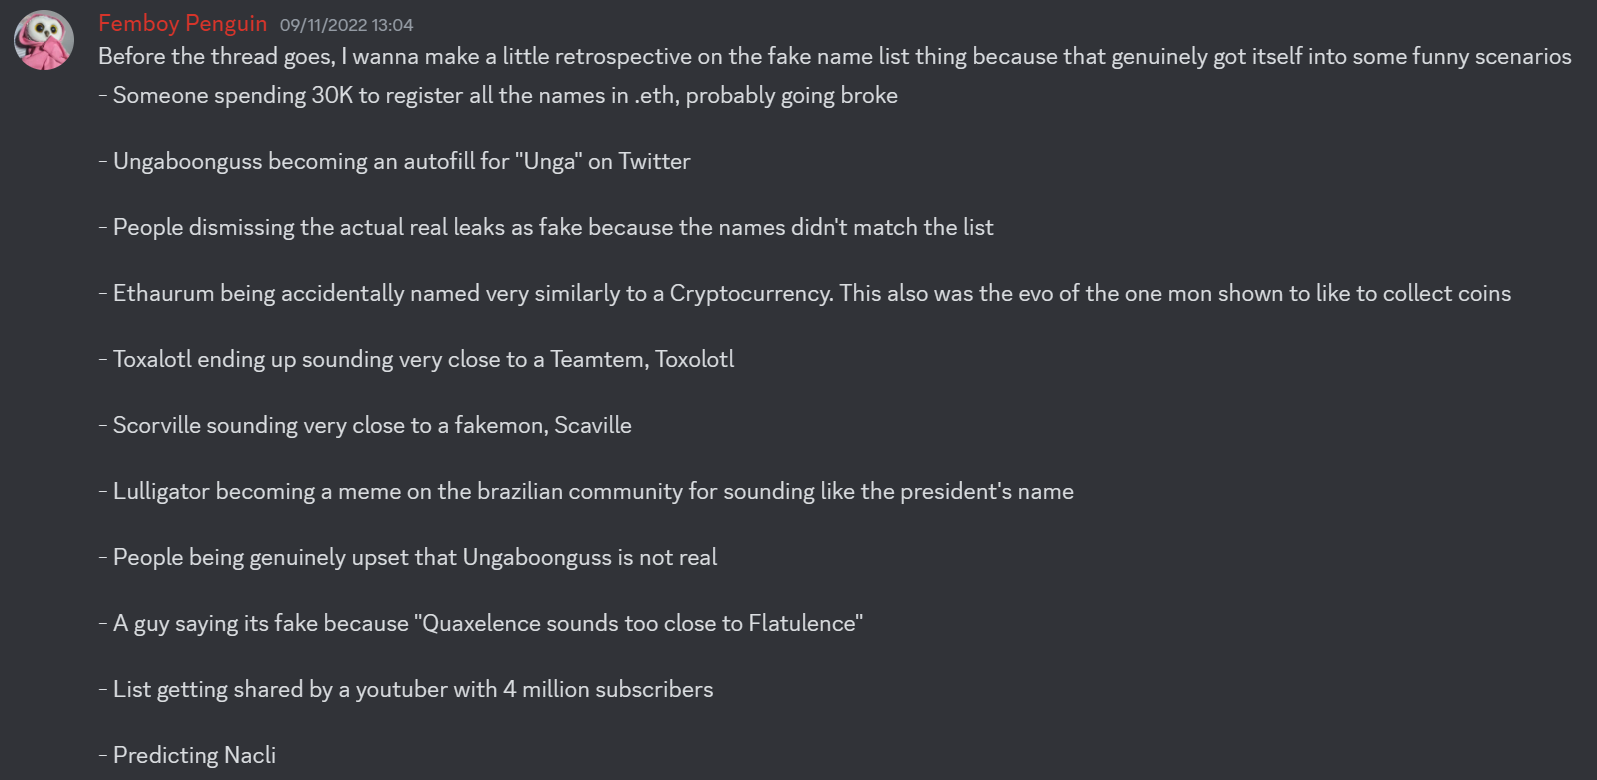Click the word "Twitter" in the message
1597x780 pixels.
coord(654,161)
